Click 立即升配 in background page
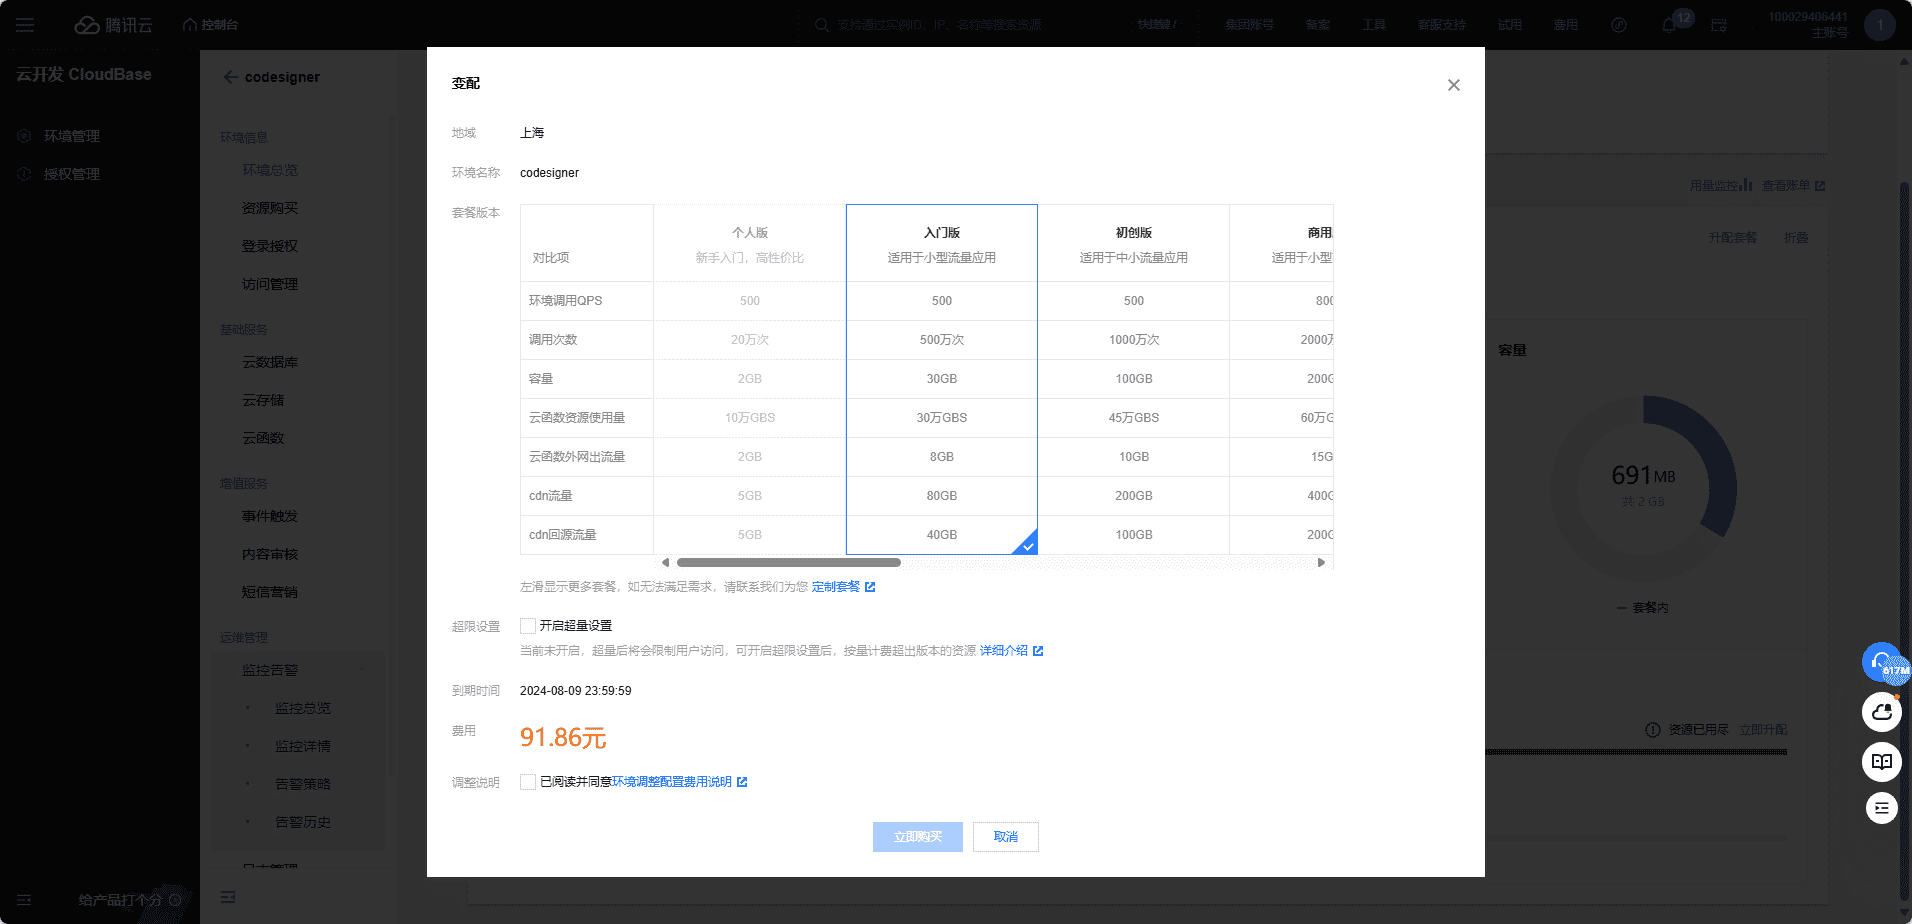 pyautogui.click(x=1763, y=730)
